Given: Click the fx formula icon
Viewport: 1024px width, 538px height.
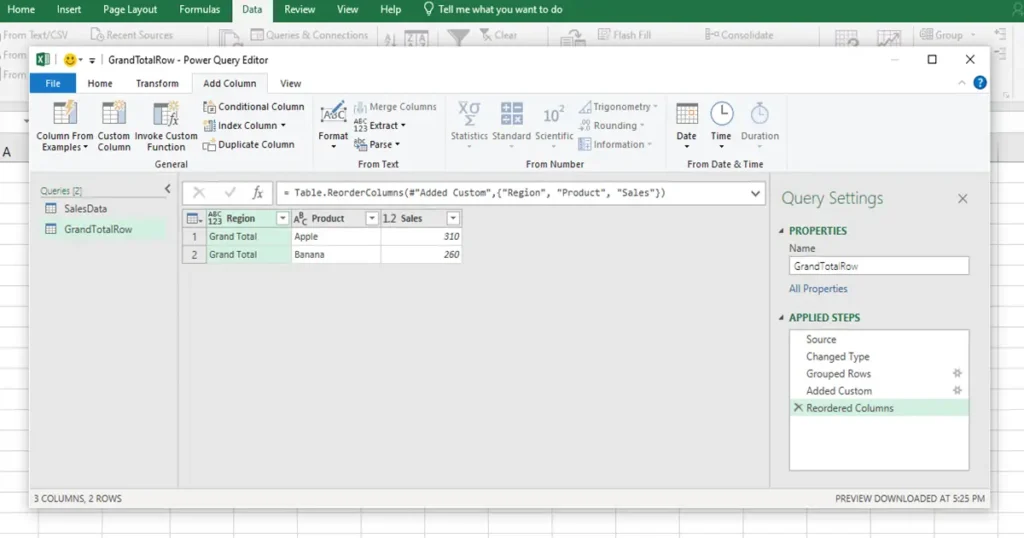Looking at the screenshot, I should tap(257, 193).
